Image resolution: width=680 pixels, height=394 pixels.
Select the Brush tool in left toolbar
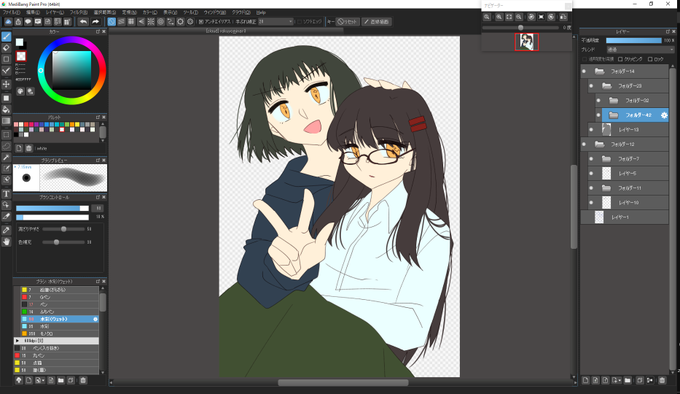(6, 36)
